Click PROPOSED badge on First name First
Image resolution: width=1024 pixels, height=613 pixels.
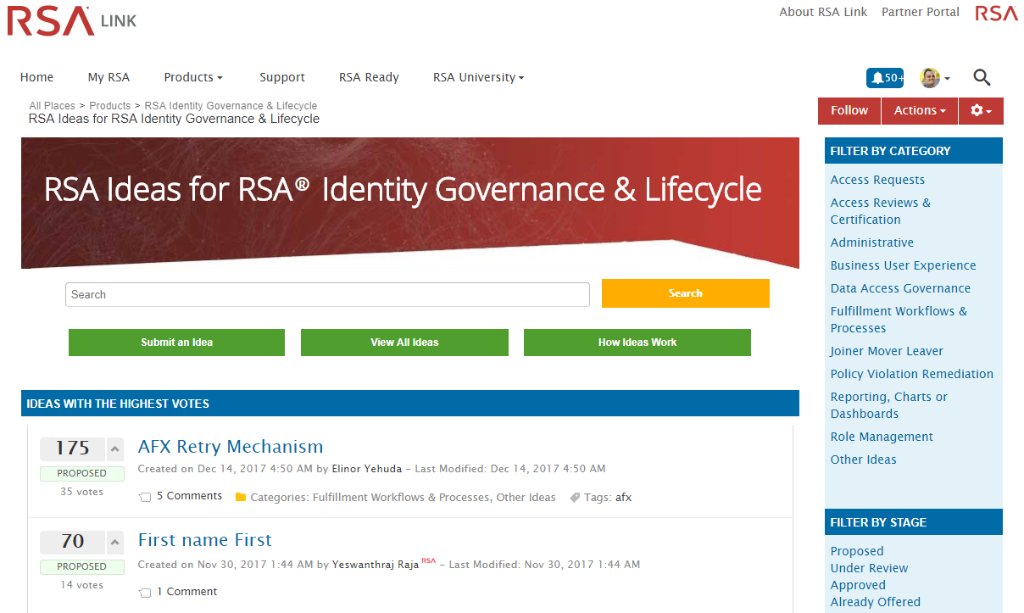(82, 567)
